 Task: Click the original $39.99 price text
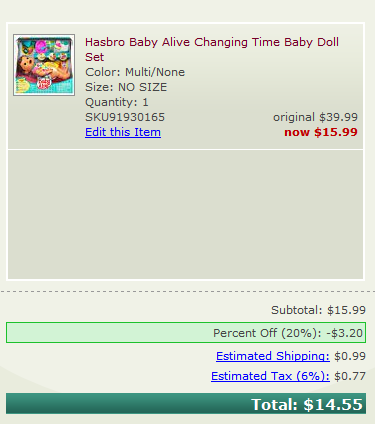point(315,117)
